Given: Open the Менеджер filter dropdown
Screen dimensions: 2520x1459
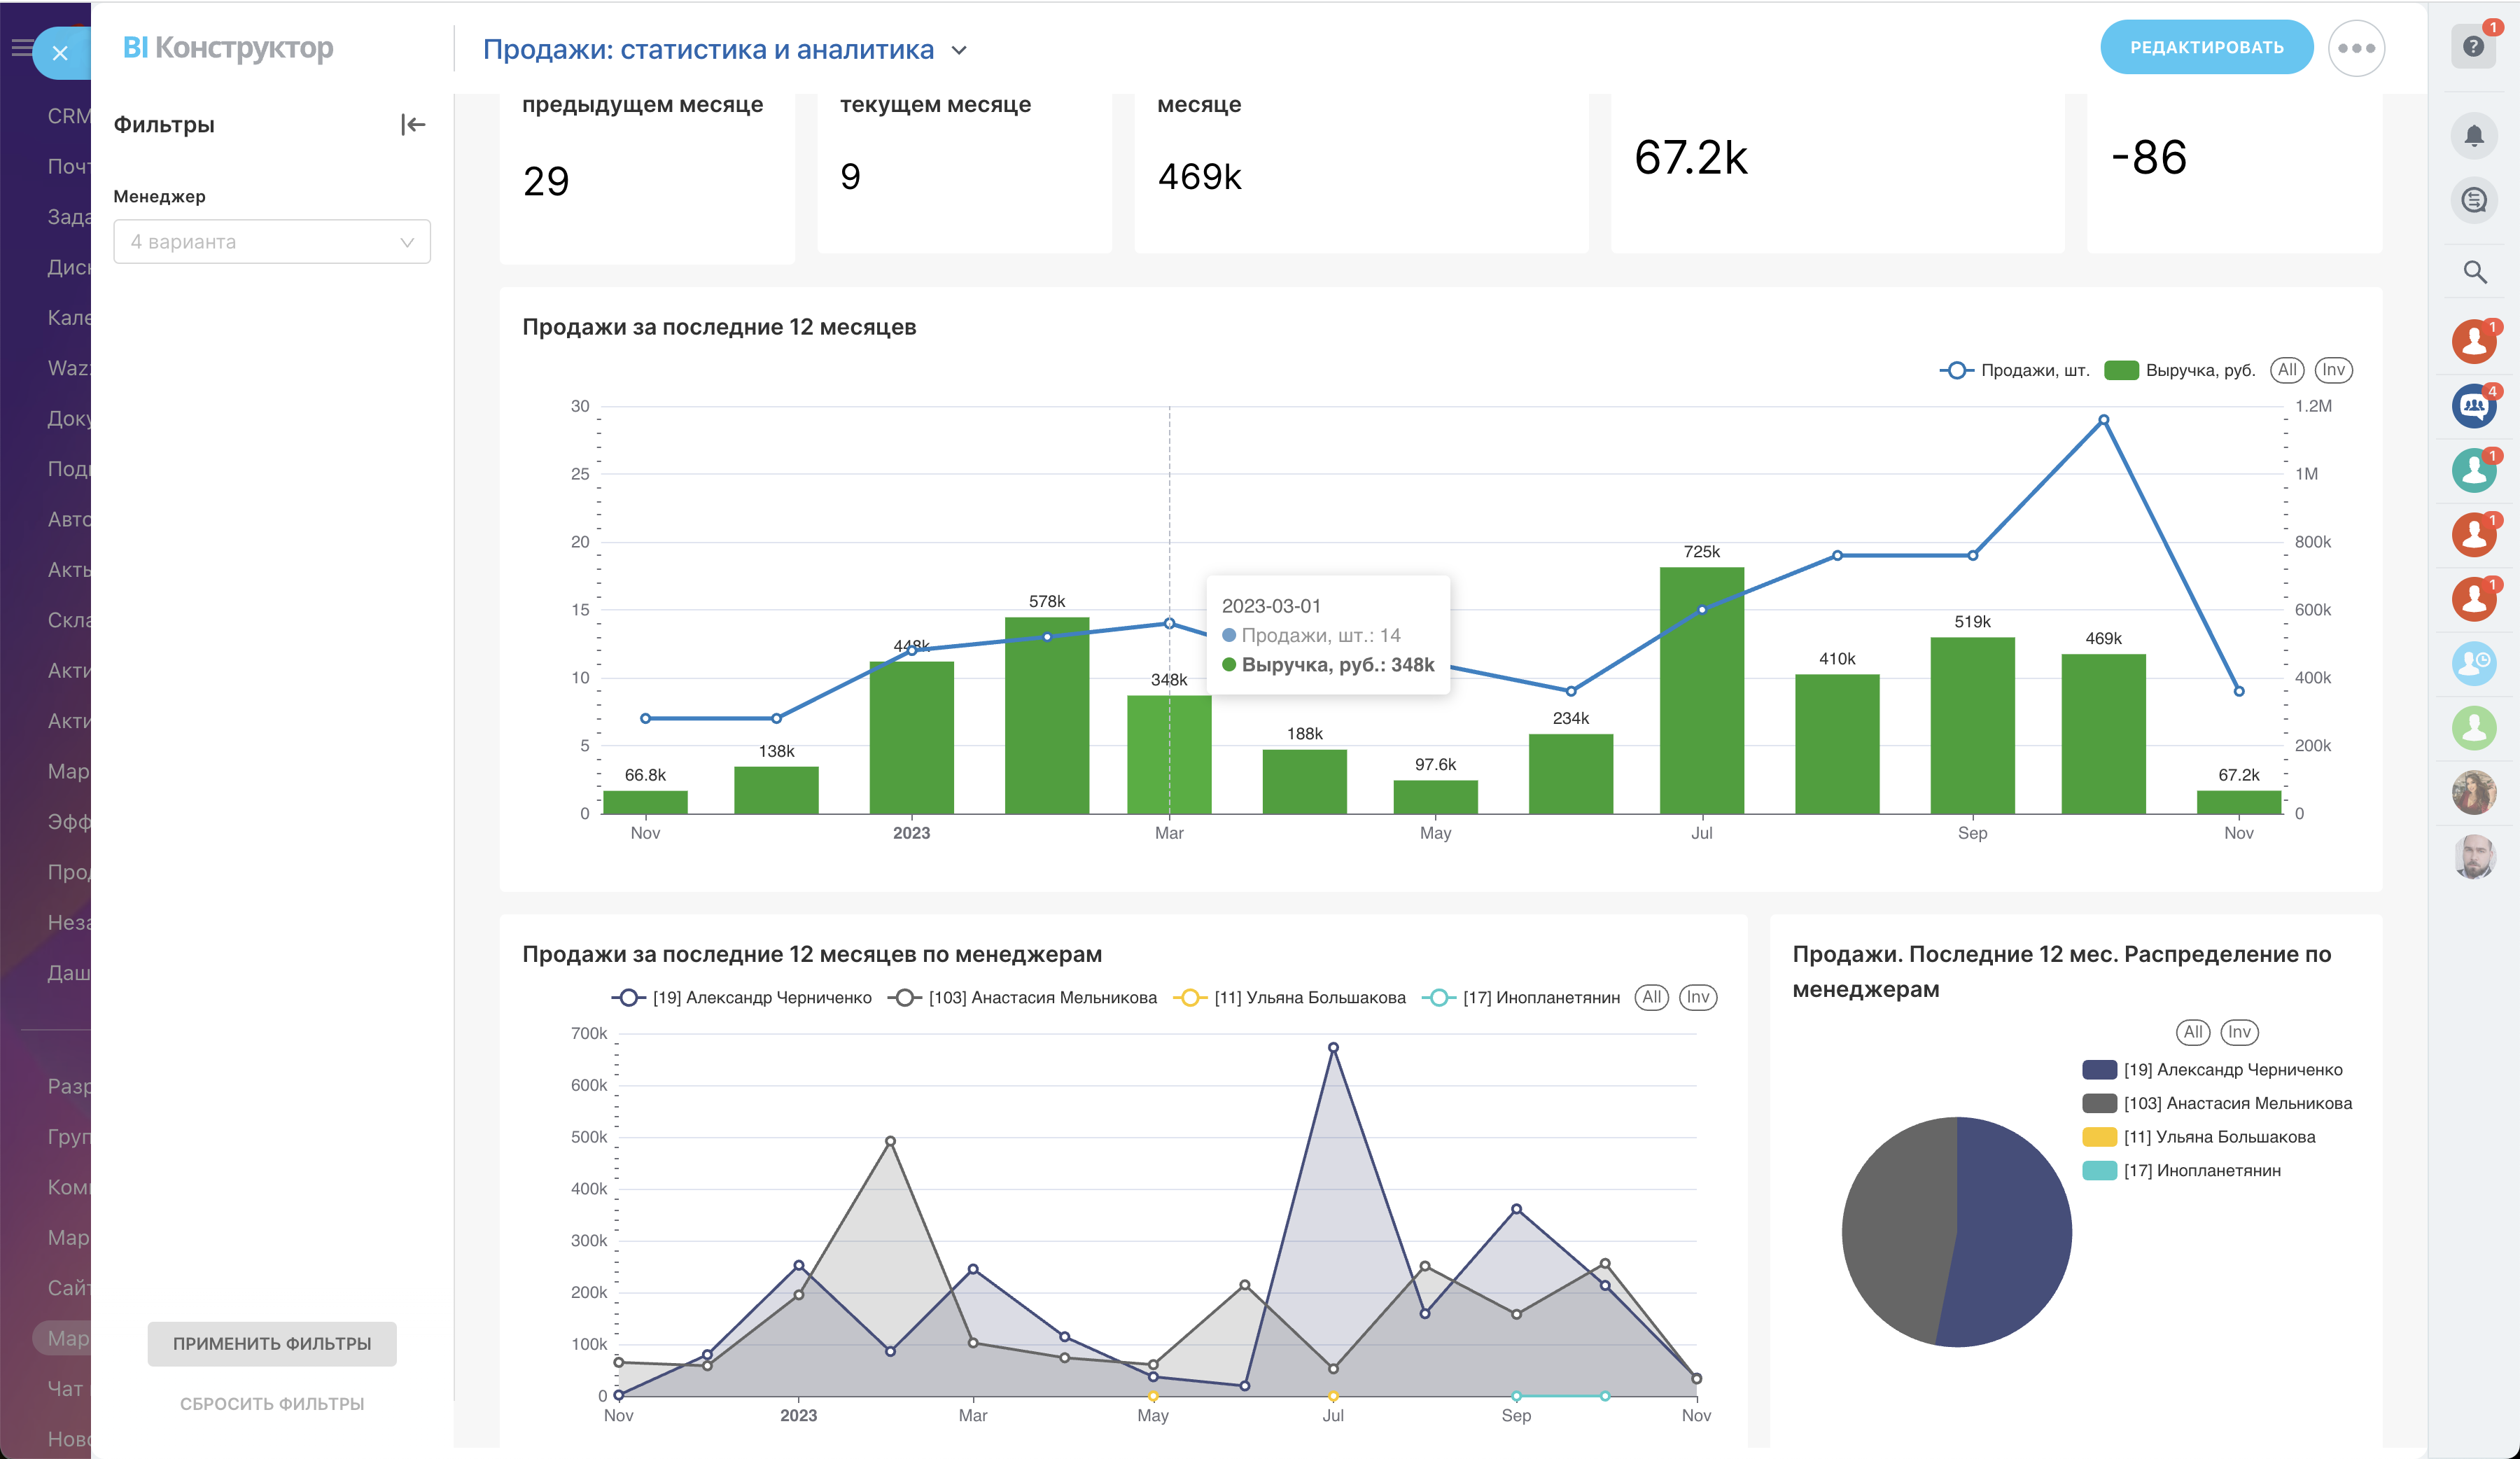Looking at the screenshot, I should (x=272, y=242).
